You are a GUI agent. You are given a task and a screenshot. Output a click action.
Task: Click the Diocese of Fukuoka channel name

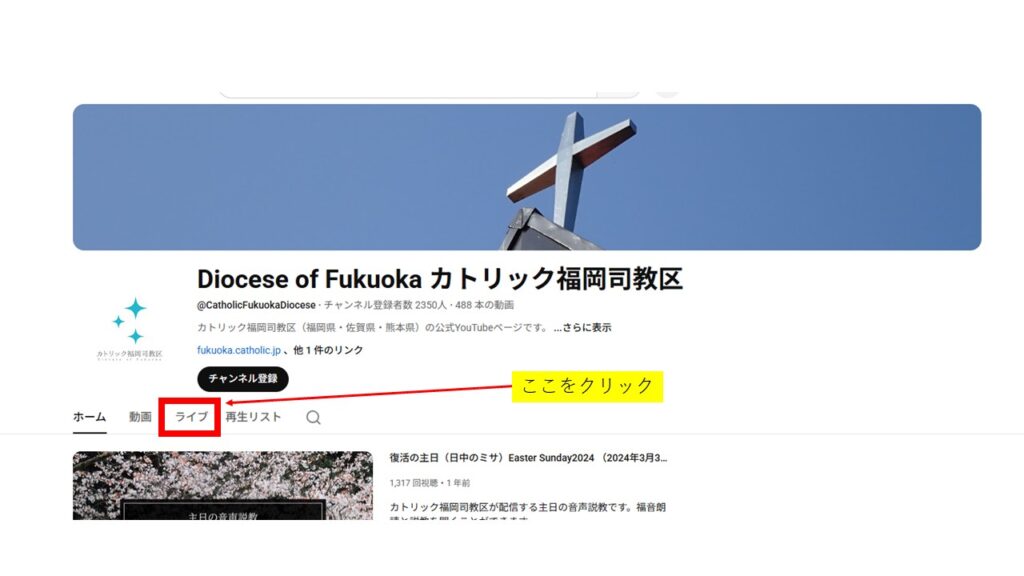coord(440,279)
